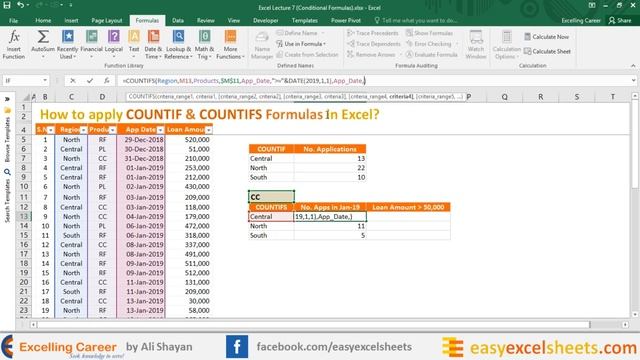Click Select All corner triangle
640x360 pixels.
(26, 97)
